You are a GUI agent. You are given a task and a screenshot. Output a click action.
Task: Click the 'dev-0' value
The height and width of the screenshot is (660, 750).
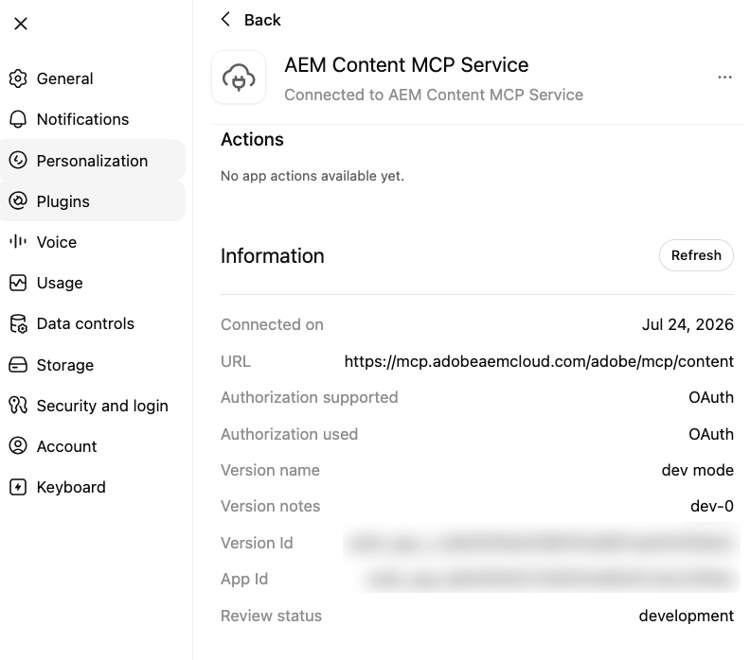pos(712,506)
